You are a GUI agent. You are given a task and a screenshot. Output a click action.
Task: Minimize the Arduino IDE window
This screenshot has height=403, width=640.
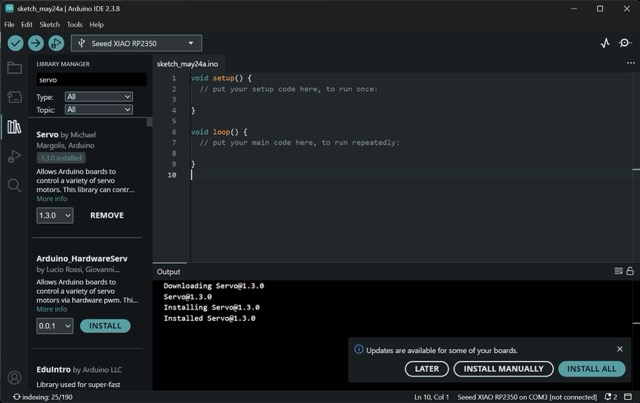click(573, 9)
